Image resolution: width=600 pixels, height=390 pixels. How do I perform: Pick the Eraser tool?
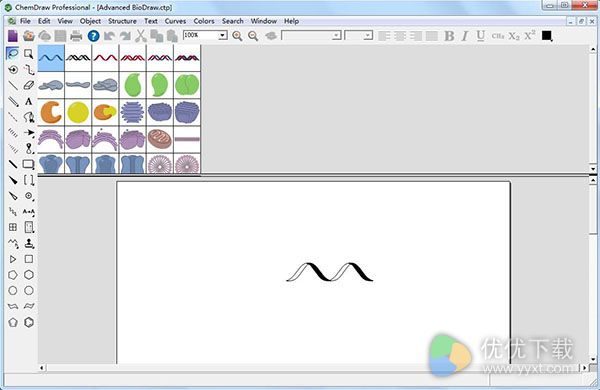pos(29,85)
